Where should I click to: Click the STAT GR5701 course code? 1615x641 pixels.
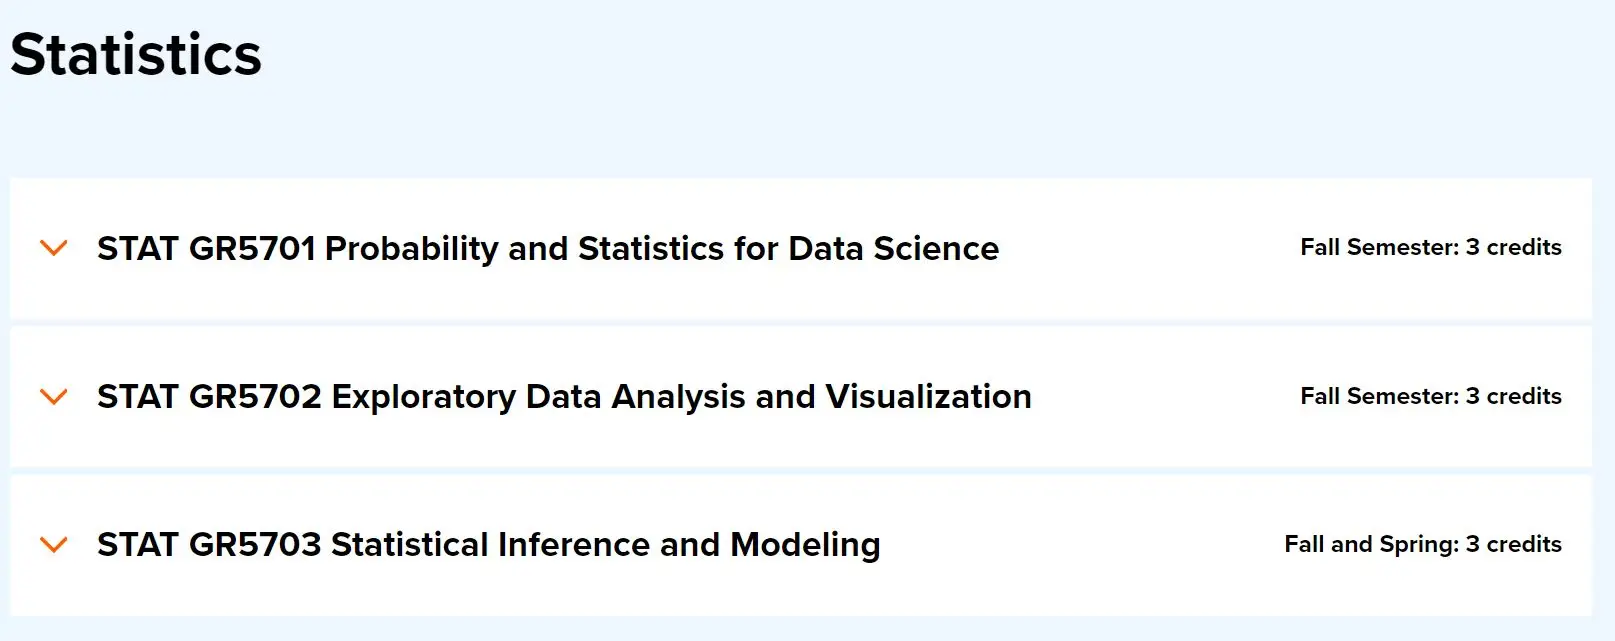(206, 248)
